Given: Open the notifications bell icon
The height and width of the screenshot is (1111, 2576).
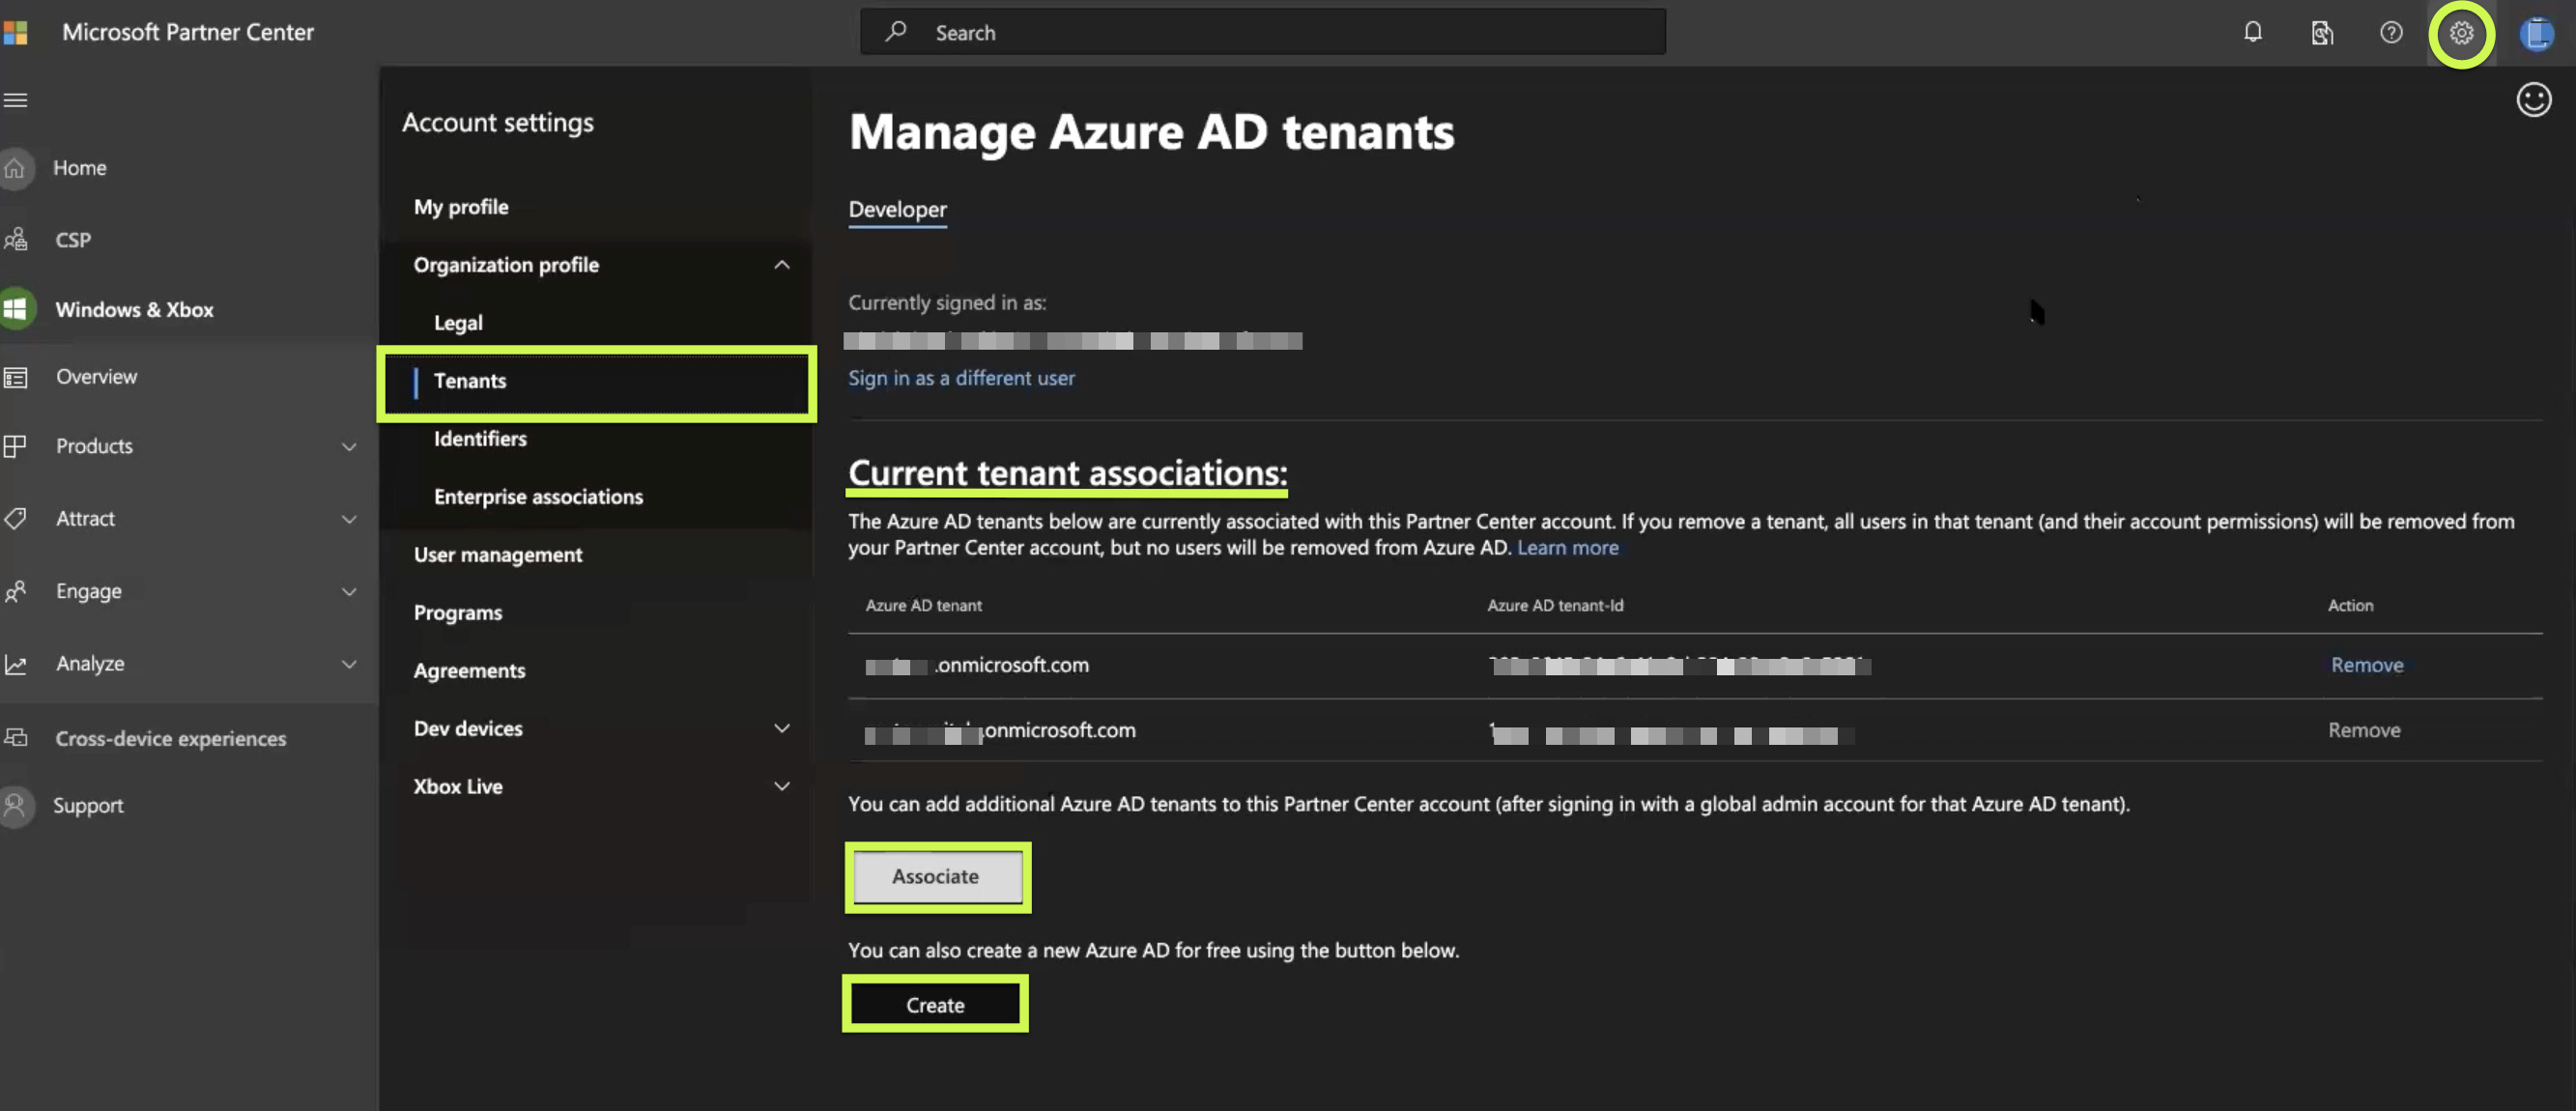Looking at the screenshot, I should click(x=2252, y=32).
